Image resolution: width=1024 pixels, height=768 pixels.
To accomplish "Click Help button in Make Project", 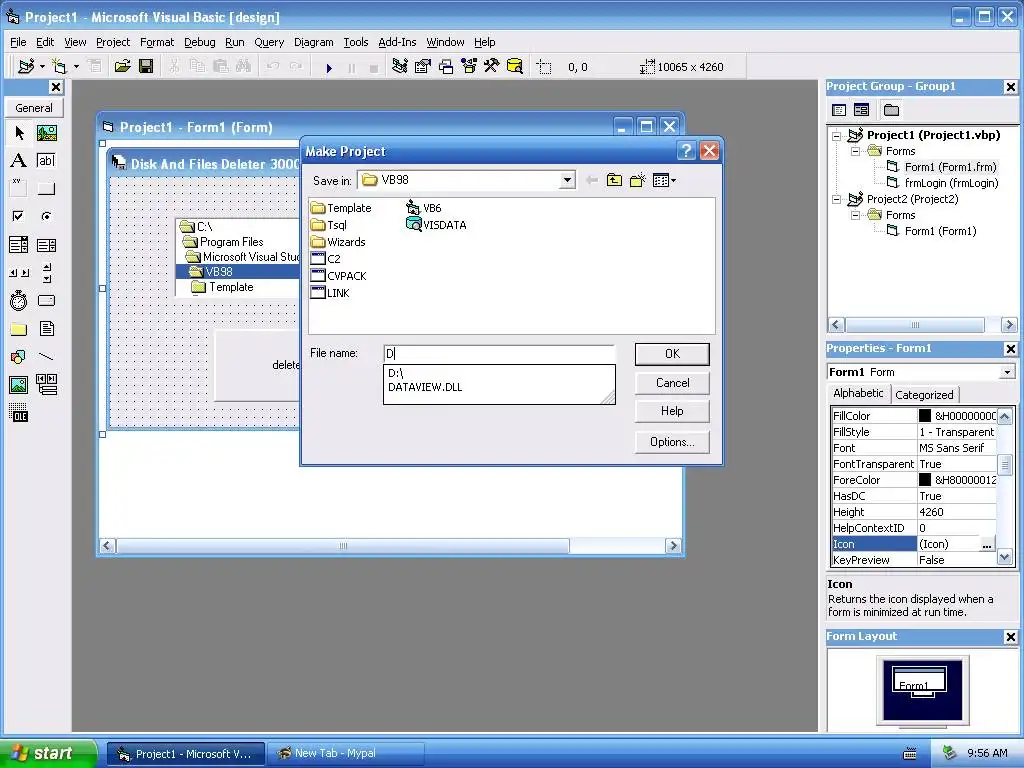I will pyautogui.click(x=672, y=411).
